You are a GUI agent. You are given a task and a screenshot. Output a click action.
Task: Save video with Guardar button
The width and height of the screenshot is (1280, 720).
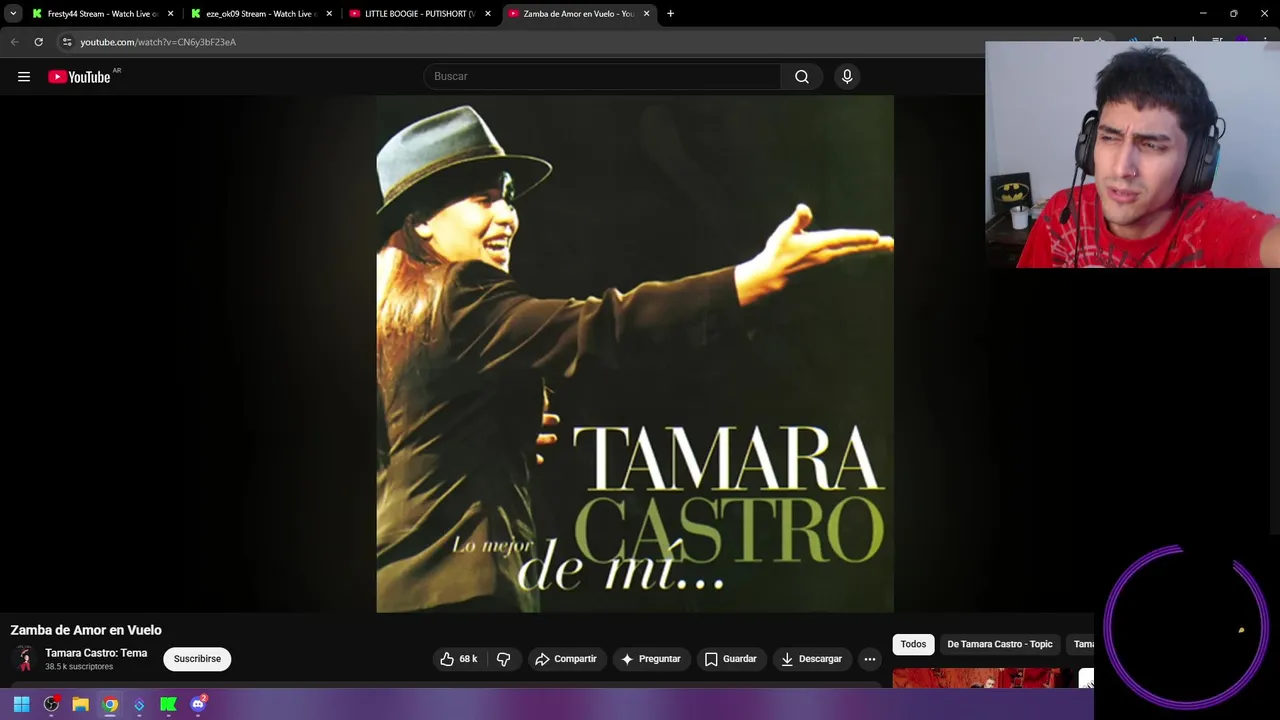pyautogui.click(x=730, y=659)
